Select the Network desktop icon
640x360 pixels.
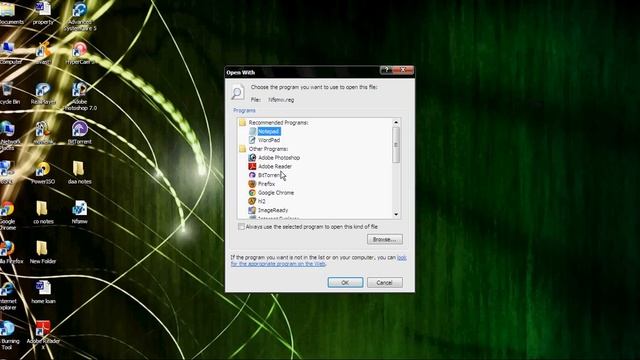pyautogui.click(x=9, y=136)
